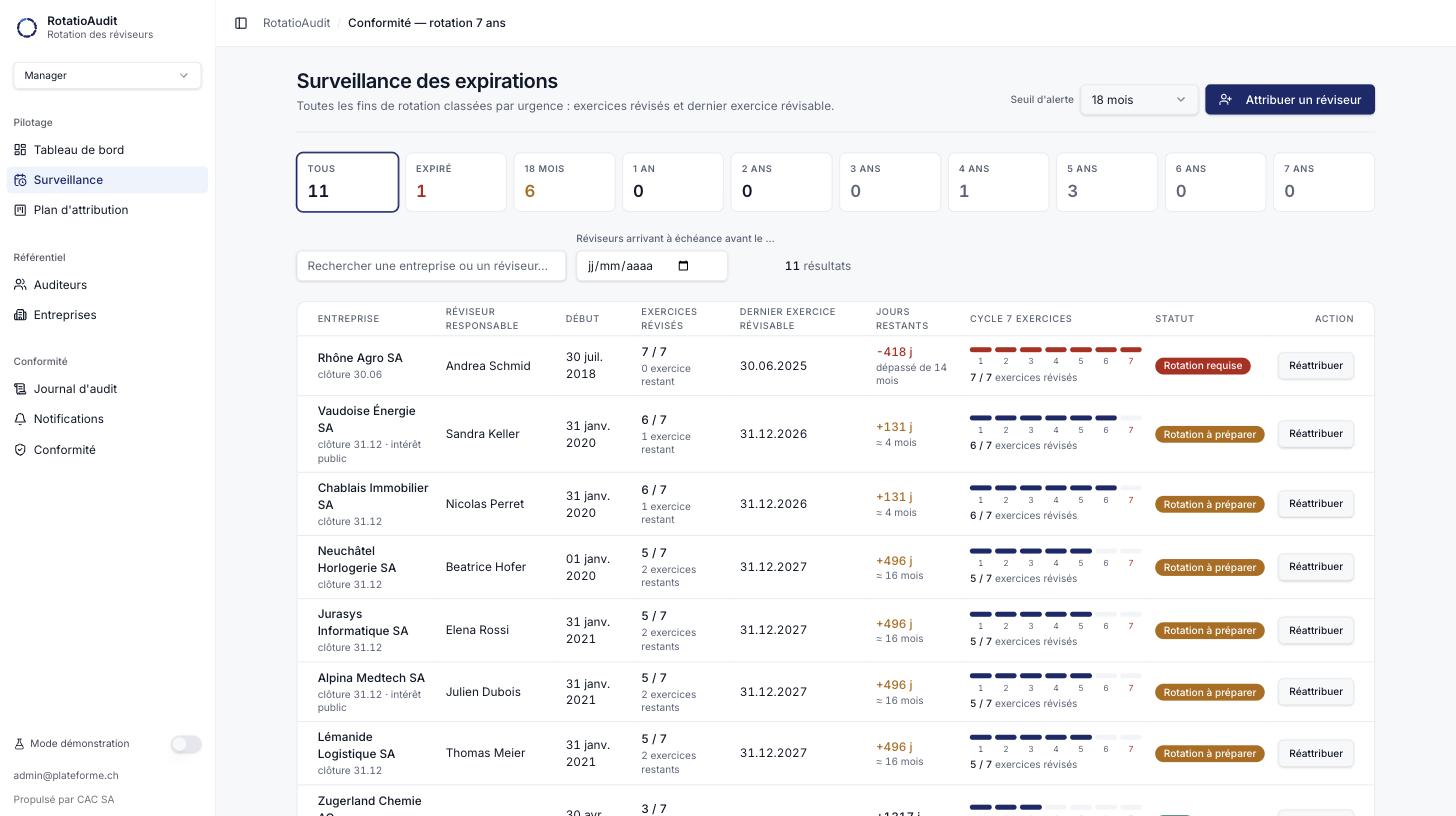Open the Entreprises page
The height and width of the screenshot is (816, 1456).
coord(107,315)
